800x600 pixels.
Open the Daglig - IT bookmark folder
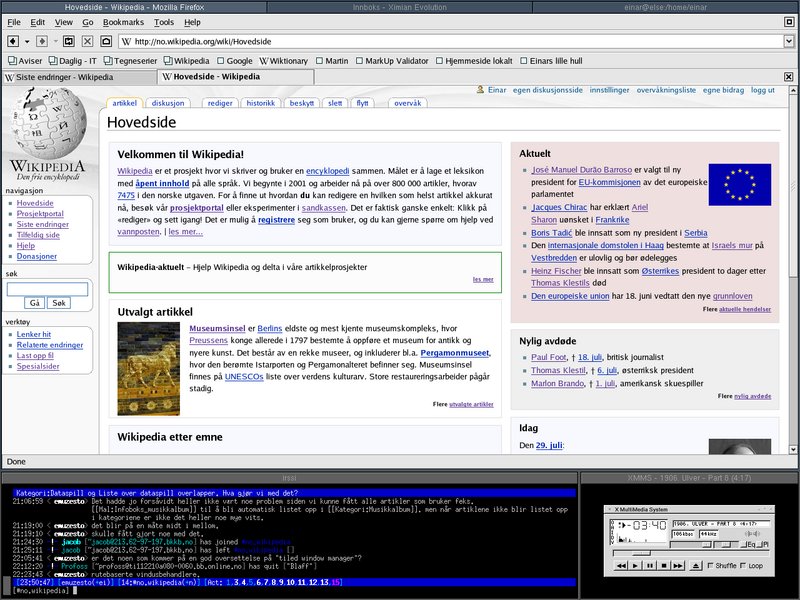72,61
